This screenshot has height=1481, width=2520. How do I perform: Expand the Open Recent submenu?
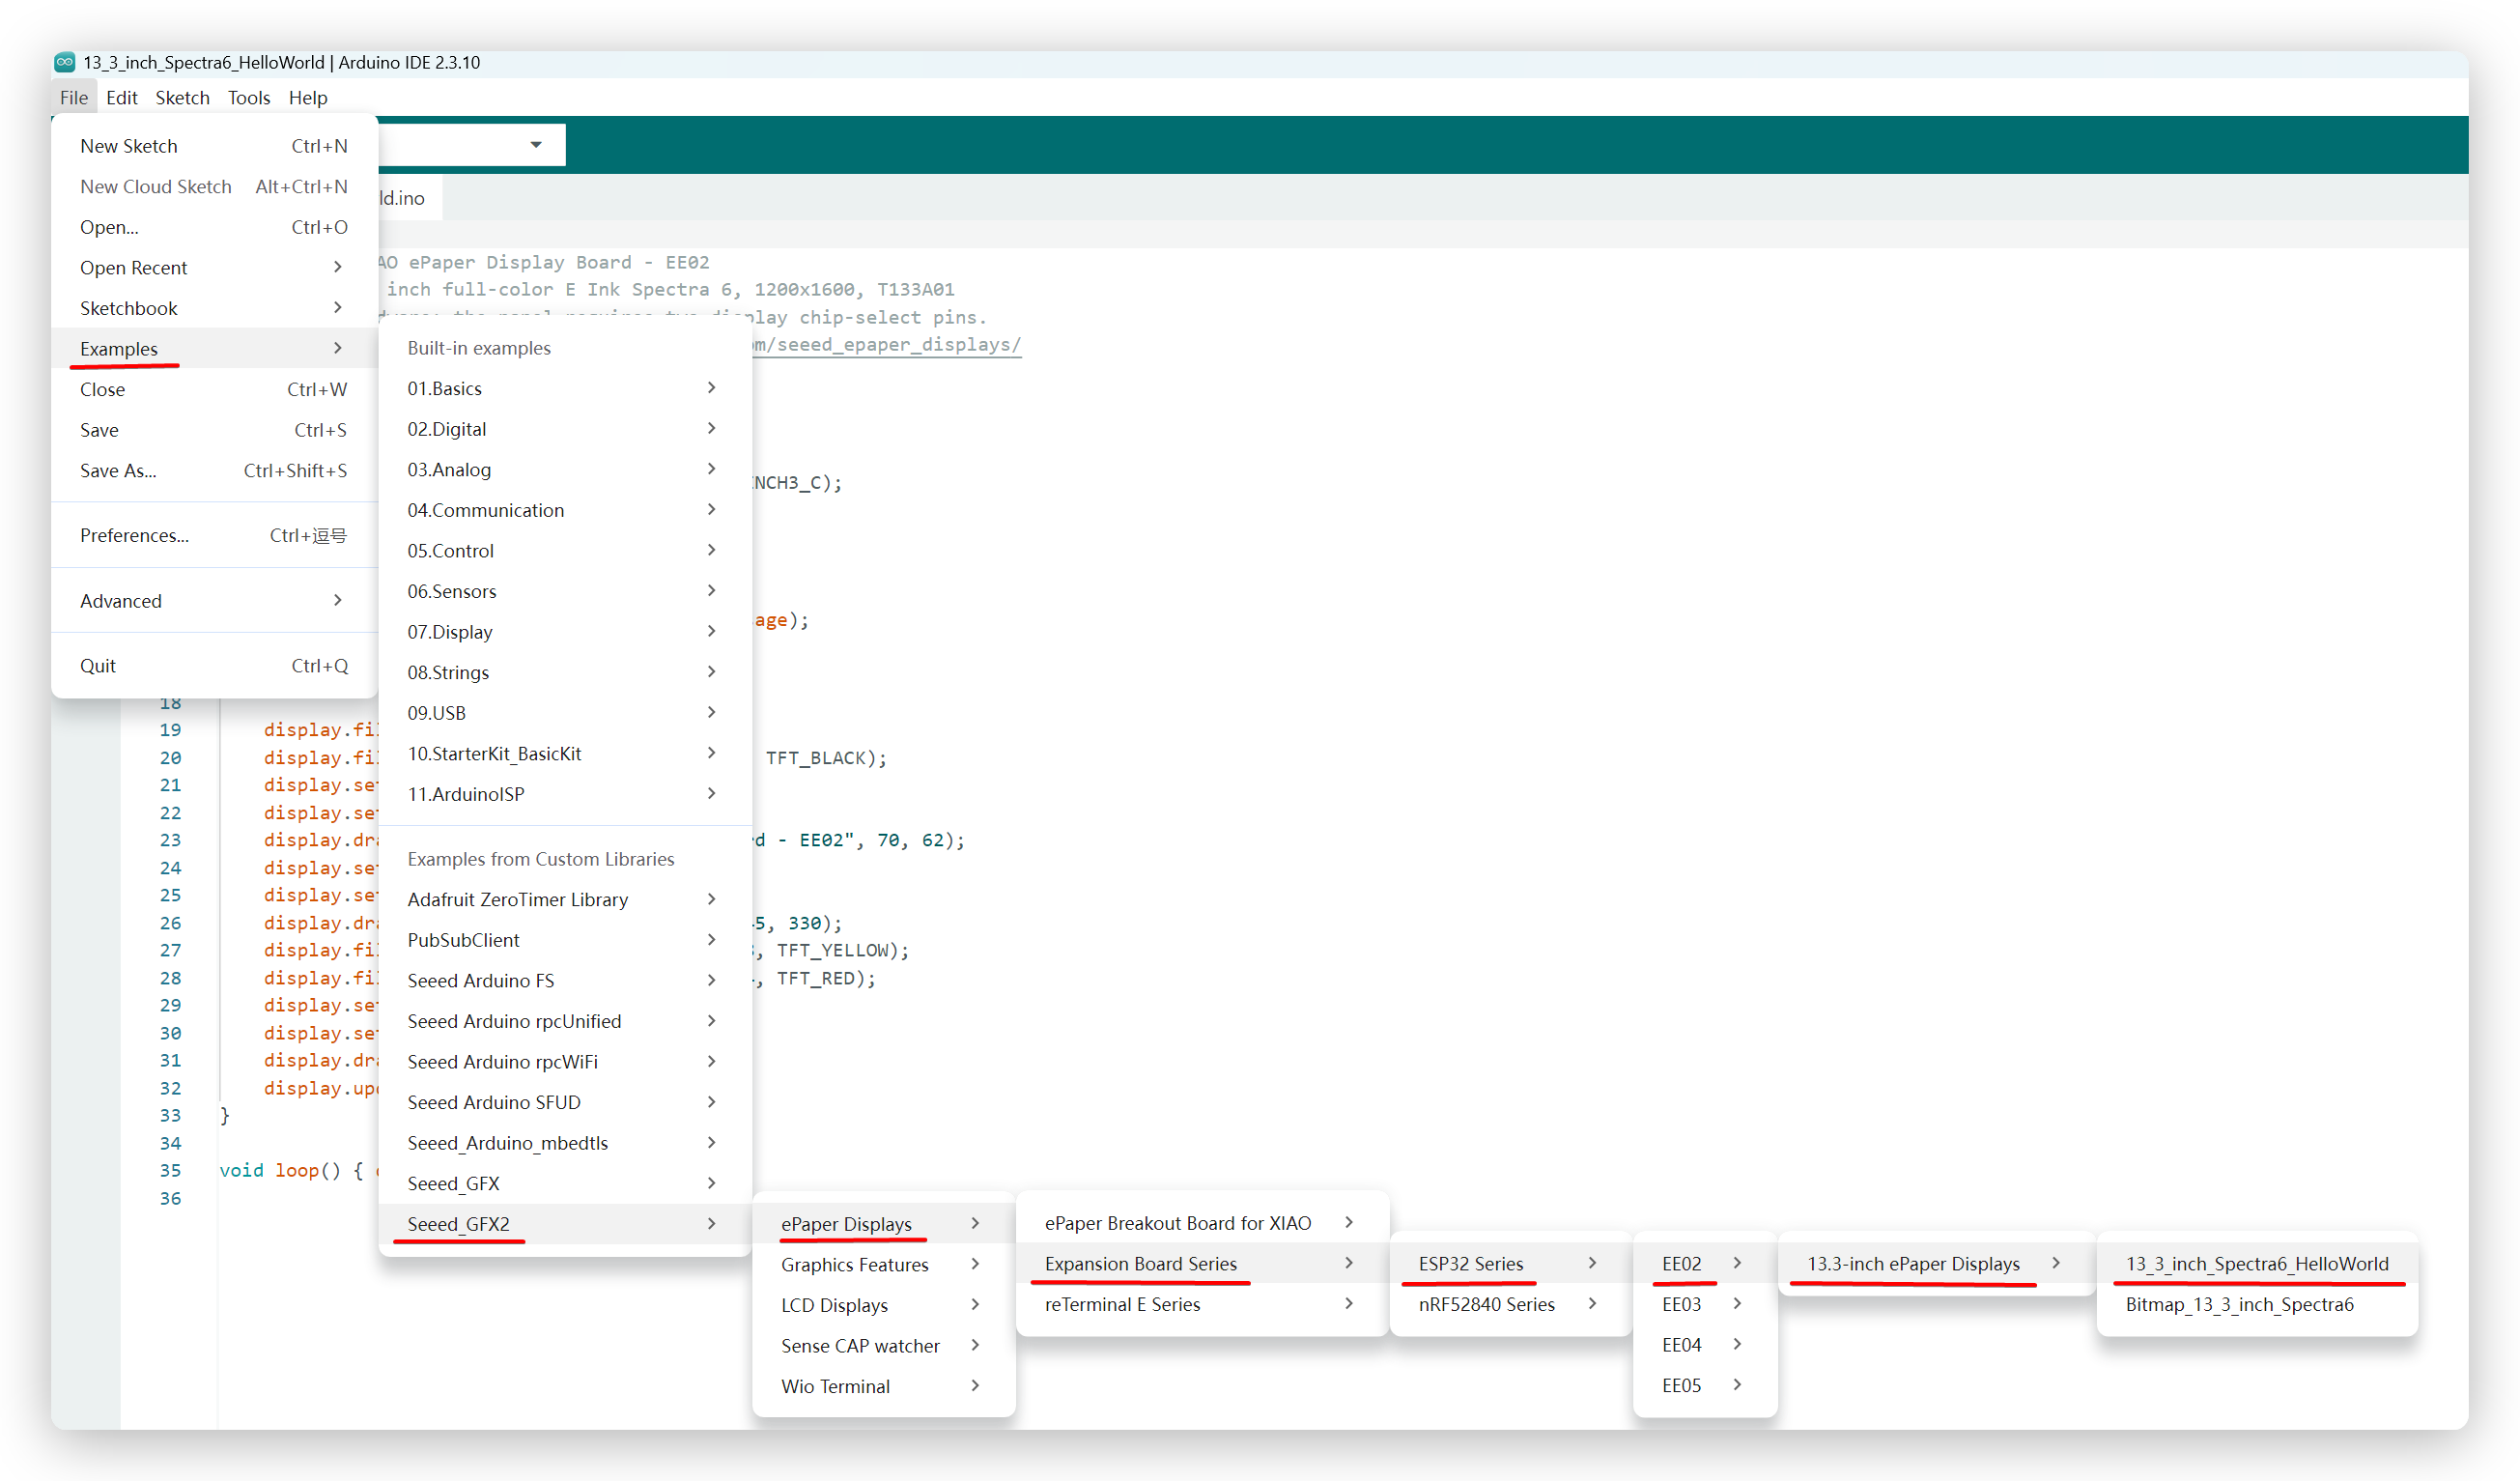tap(214, 267)
